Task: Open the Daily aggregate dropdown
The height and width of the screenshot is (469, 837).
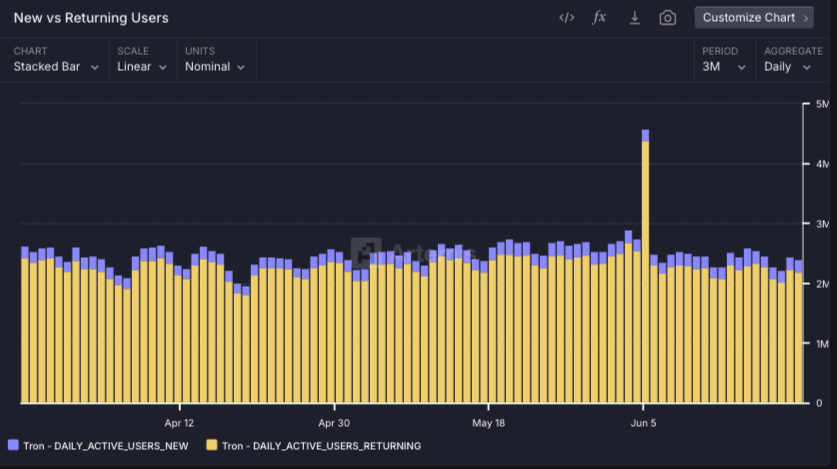Action: (x=787, y=67)
